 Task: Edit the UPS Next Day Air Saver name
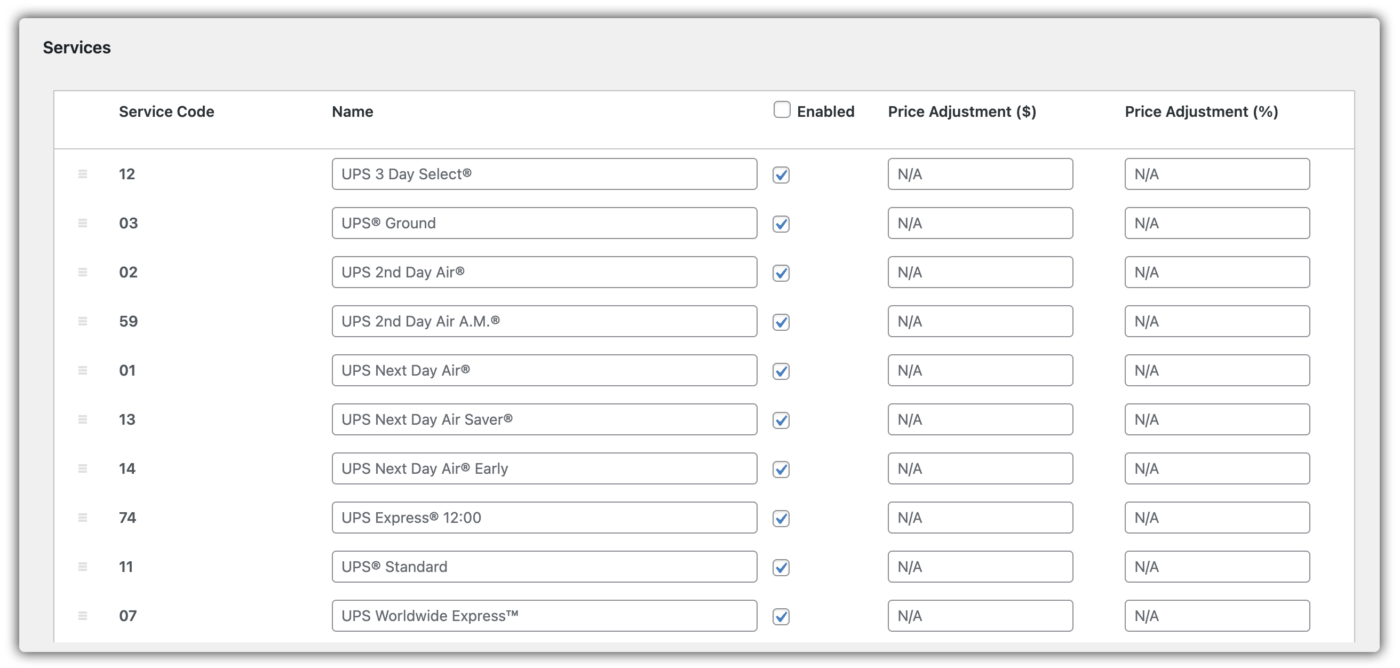tap(544, 419)
